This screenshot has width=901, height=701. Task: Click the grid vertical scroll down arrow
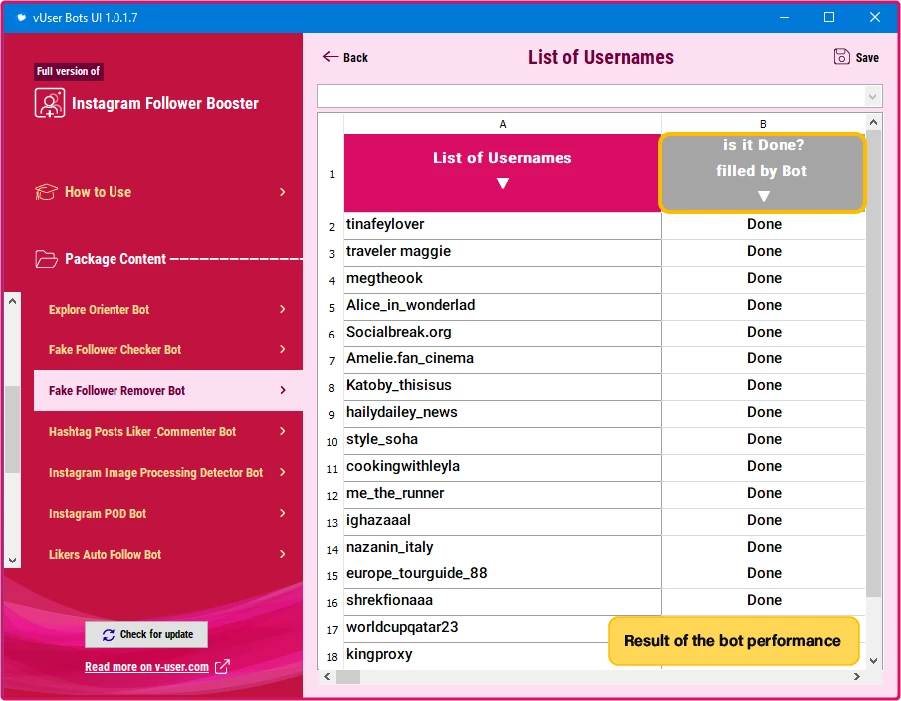point(873,661)
